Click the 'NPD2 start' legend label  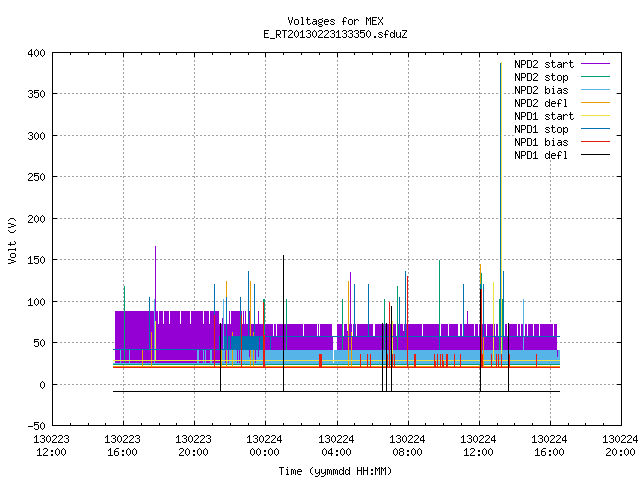click(x=544, y=64)
